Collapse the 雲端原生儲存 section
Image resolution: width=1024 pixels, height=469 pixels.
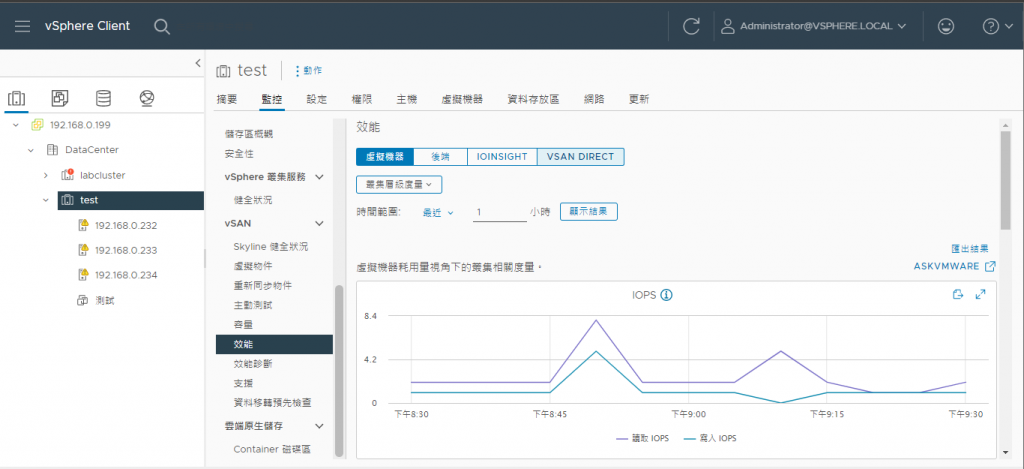tap(319, 426)
